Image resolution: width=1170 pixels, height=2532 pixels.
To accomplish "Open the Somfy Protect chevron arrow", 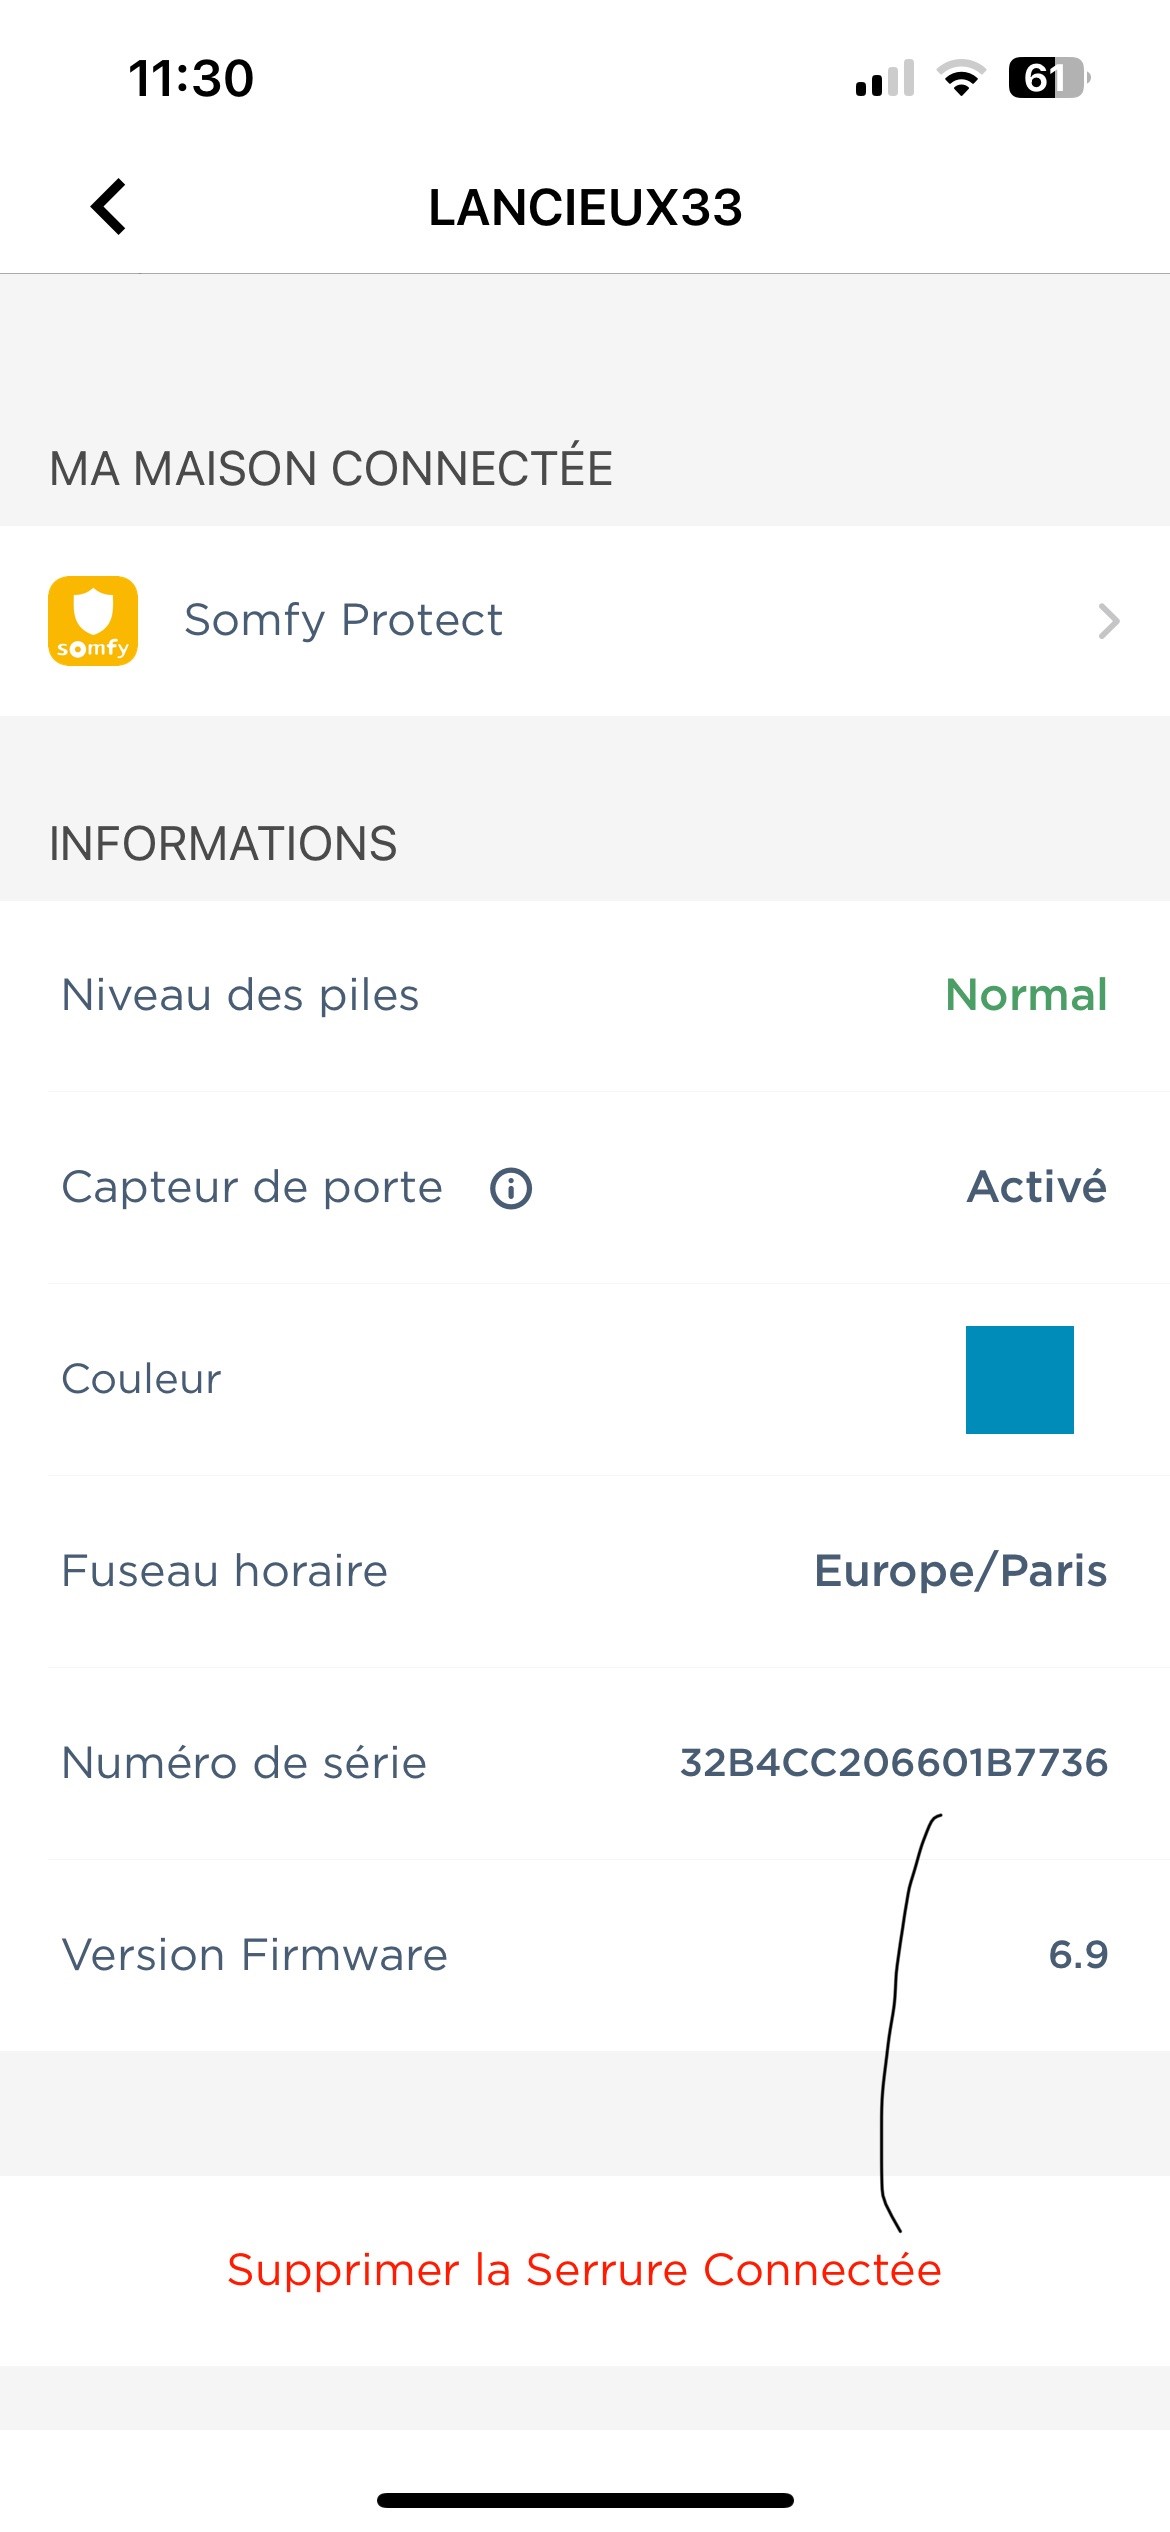I will [1108, 621].
